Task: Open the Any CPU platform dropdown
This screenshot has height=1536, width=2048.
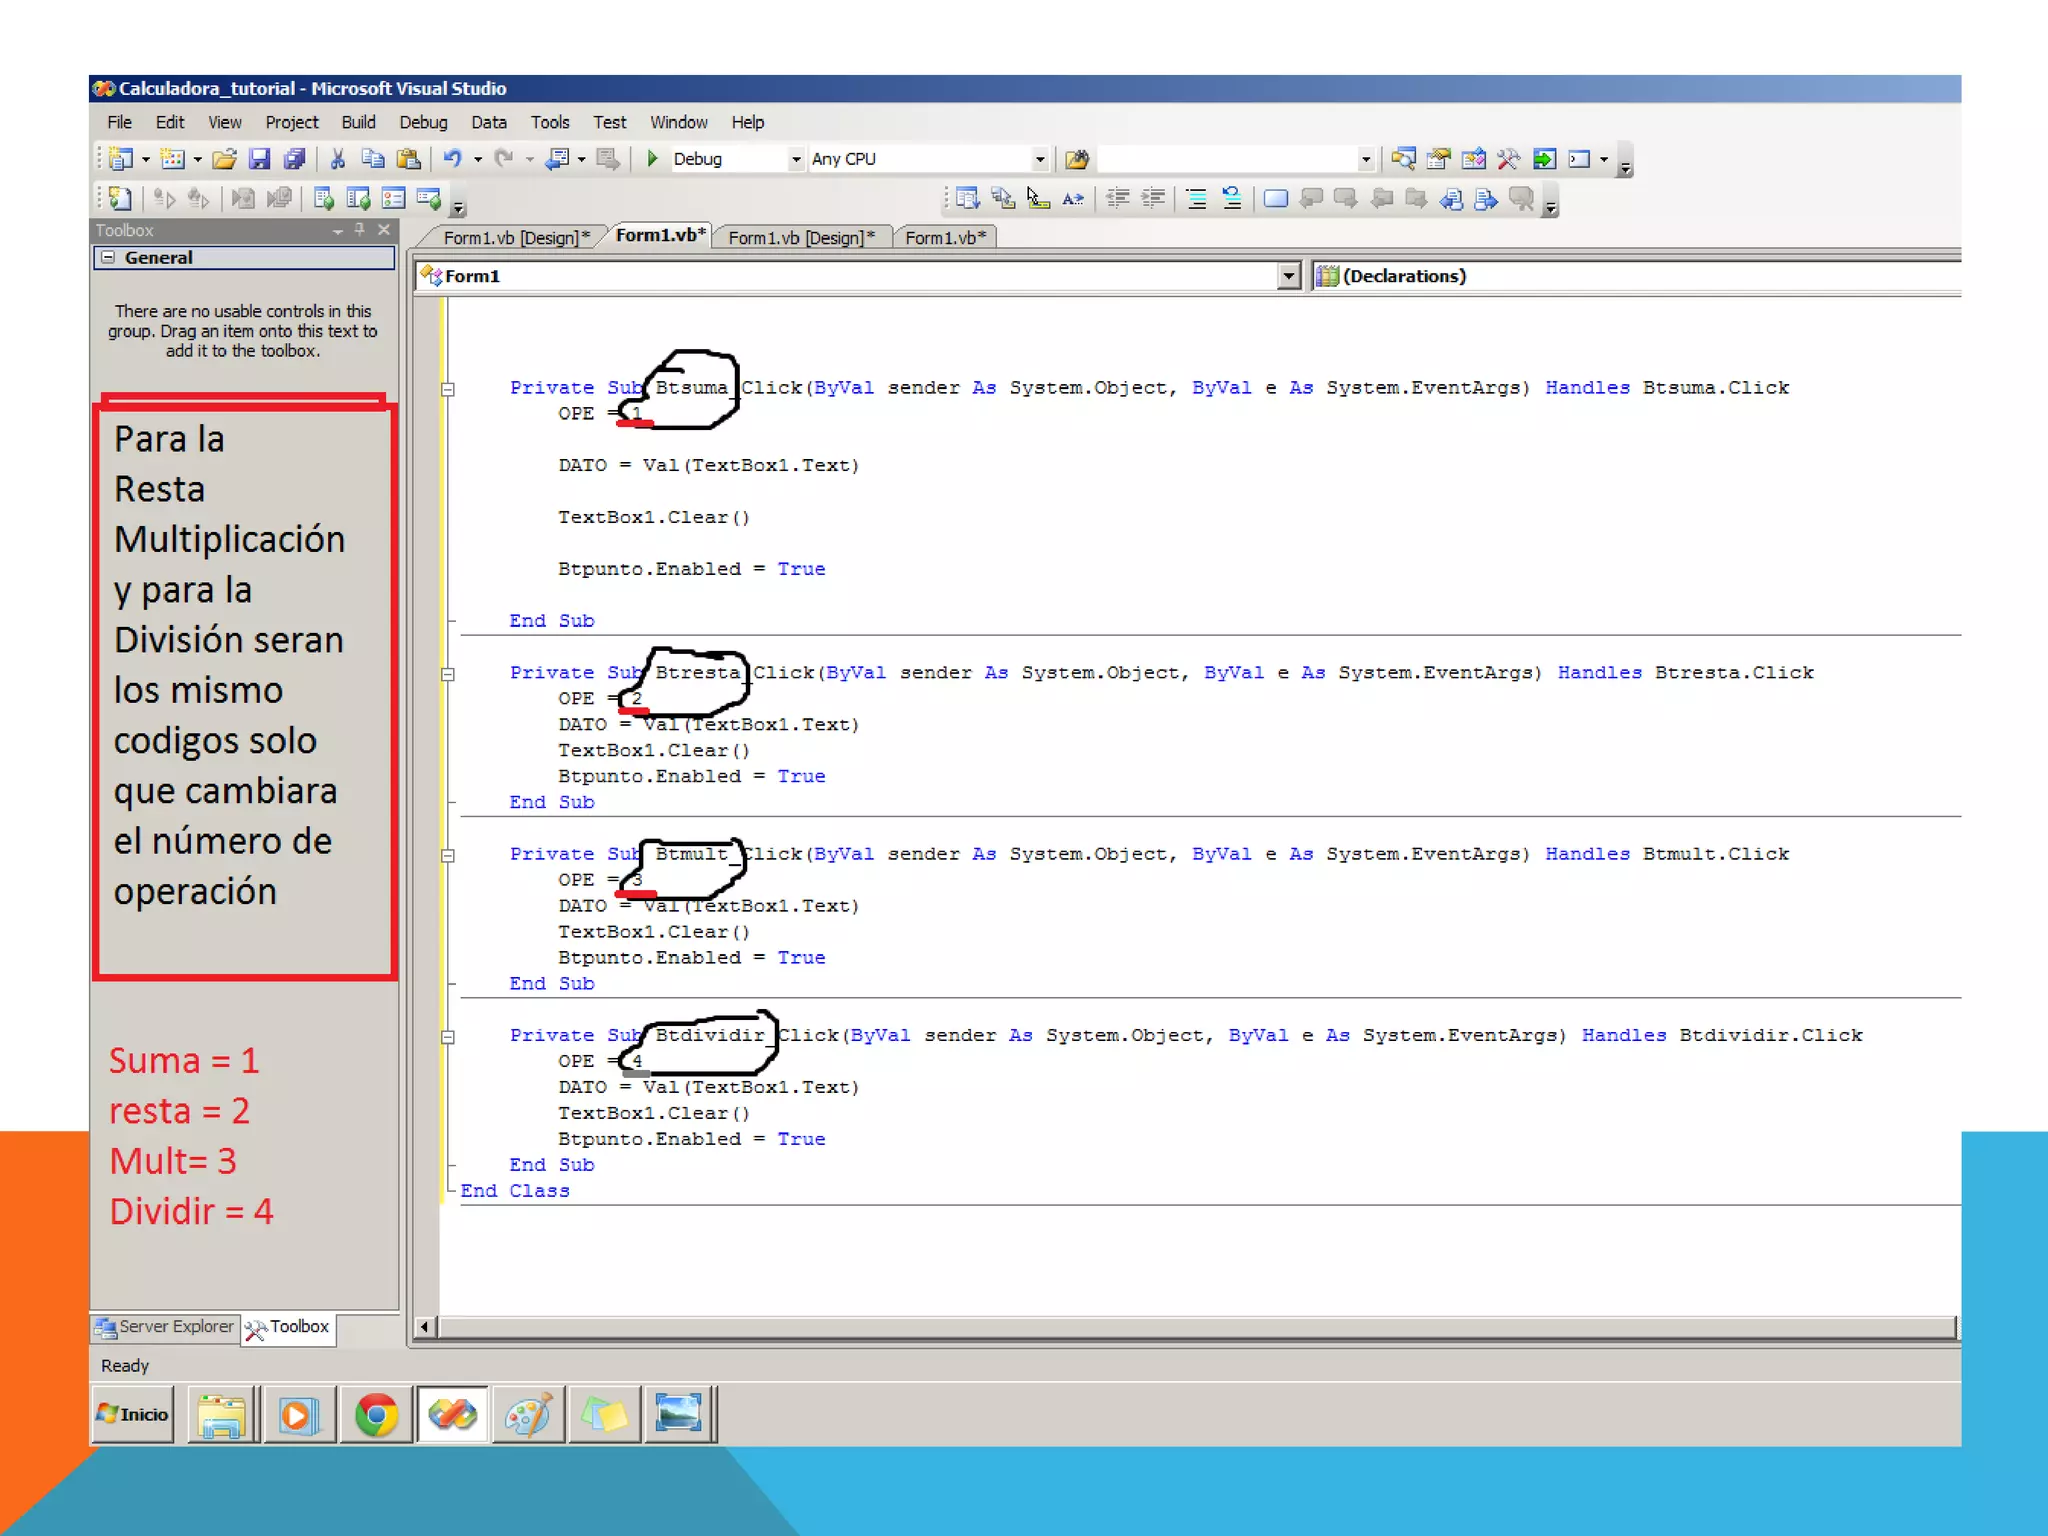Action: pos(1040,159)
